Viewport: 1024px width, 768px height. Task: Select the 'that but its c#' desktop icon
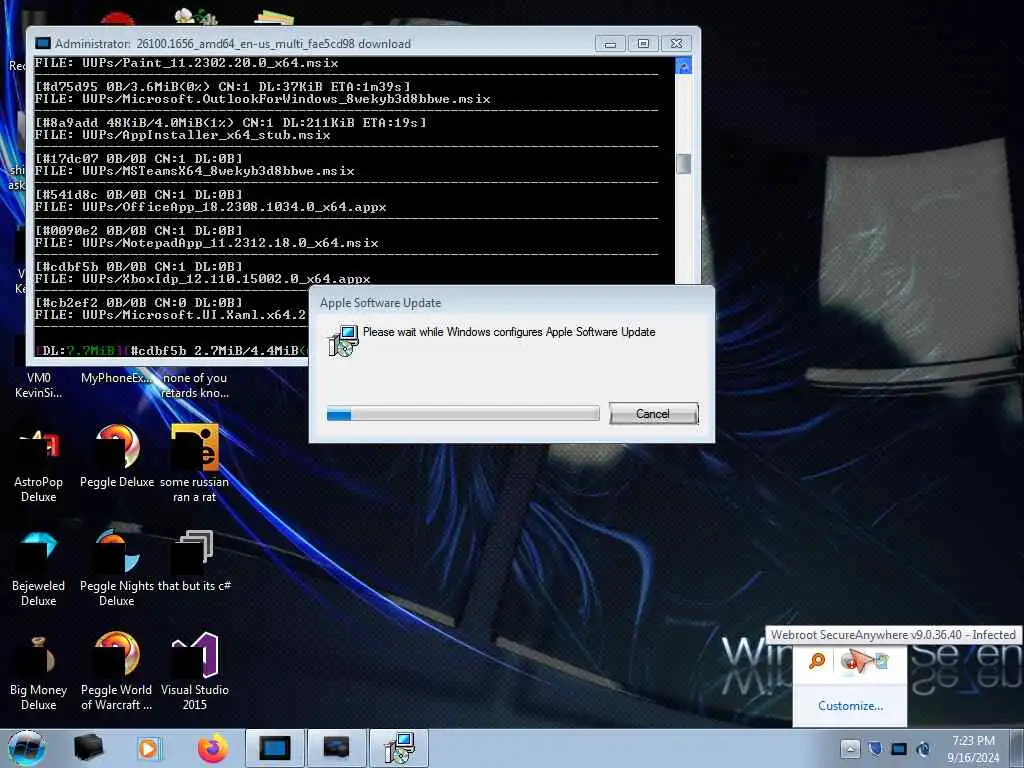pyautogui.click(x=195, y=561)
